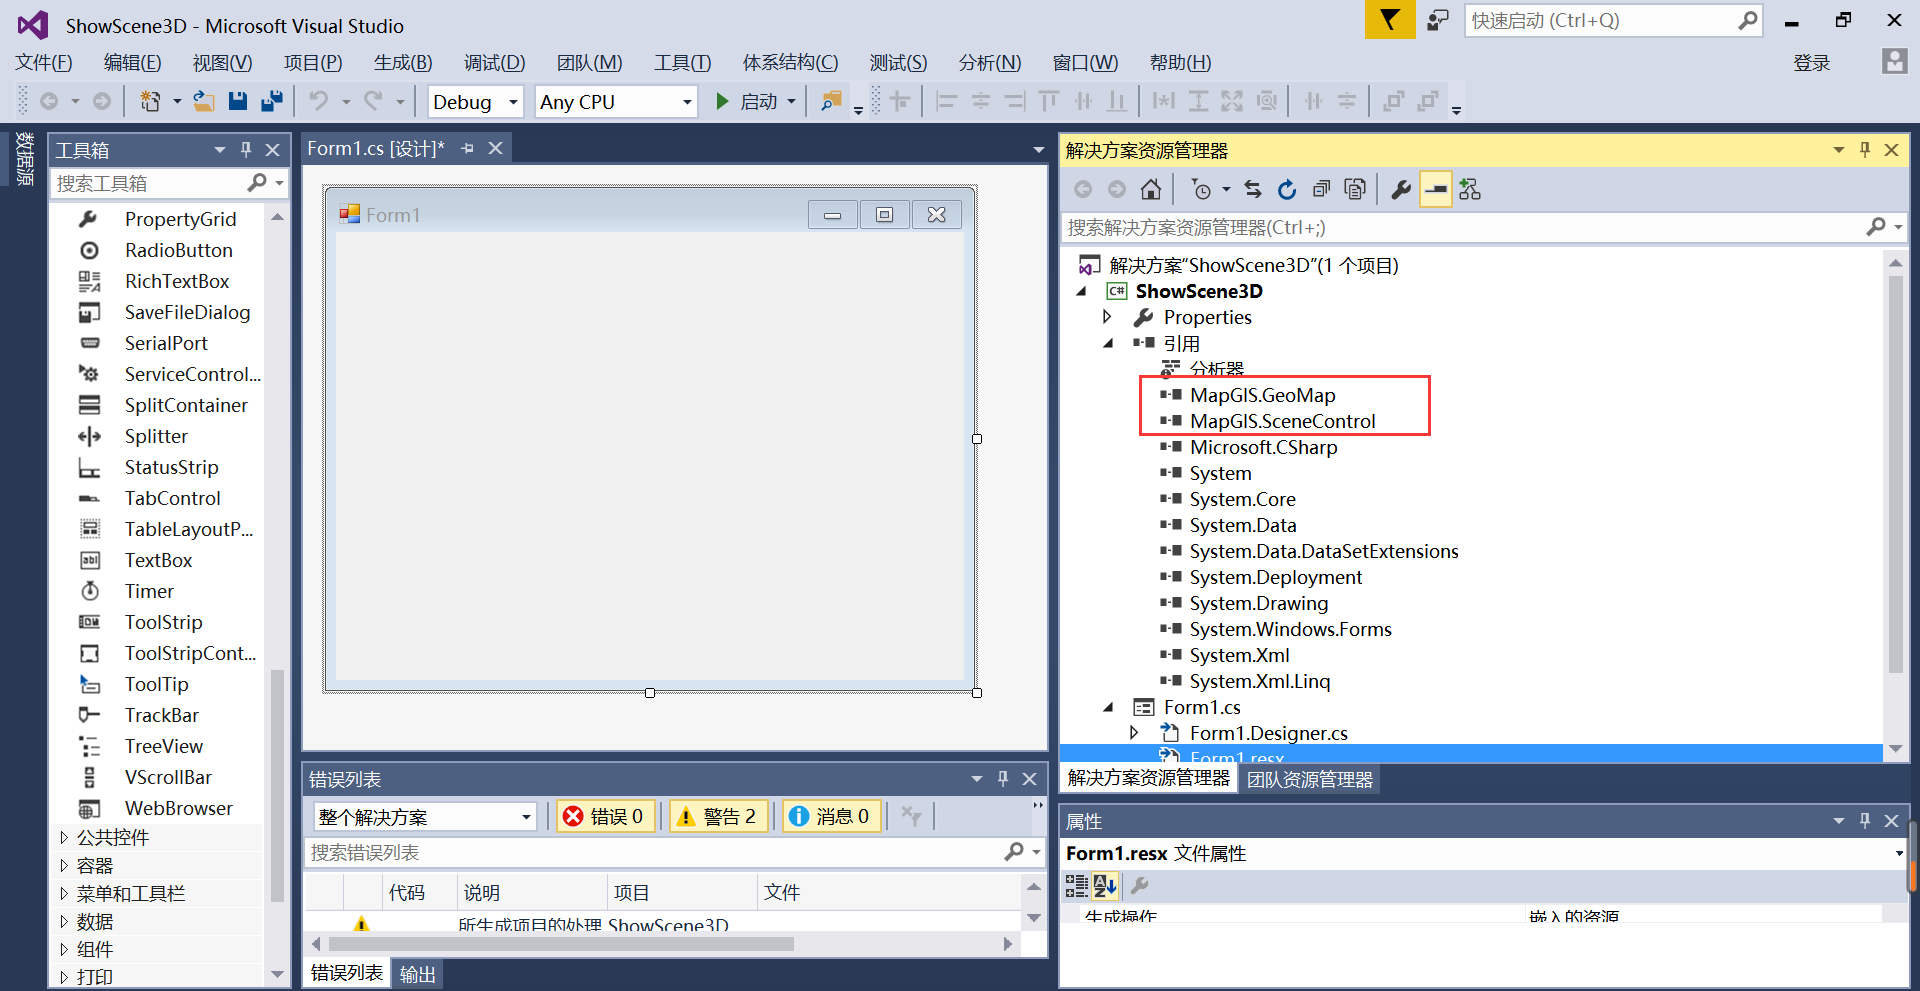Click the New Project icon

150,101
